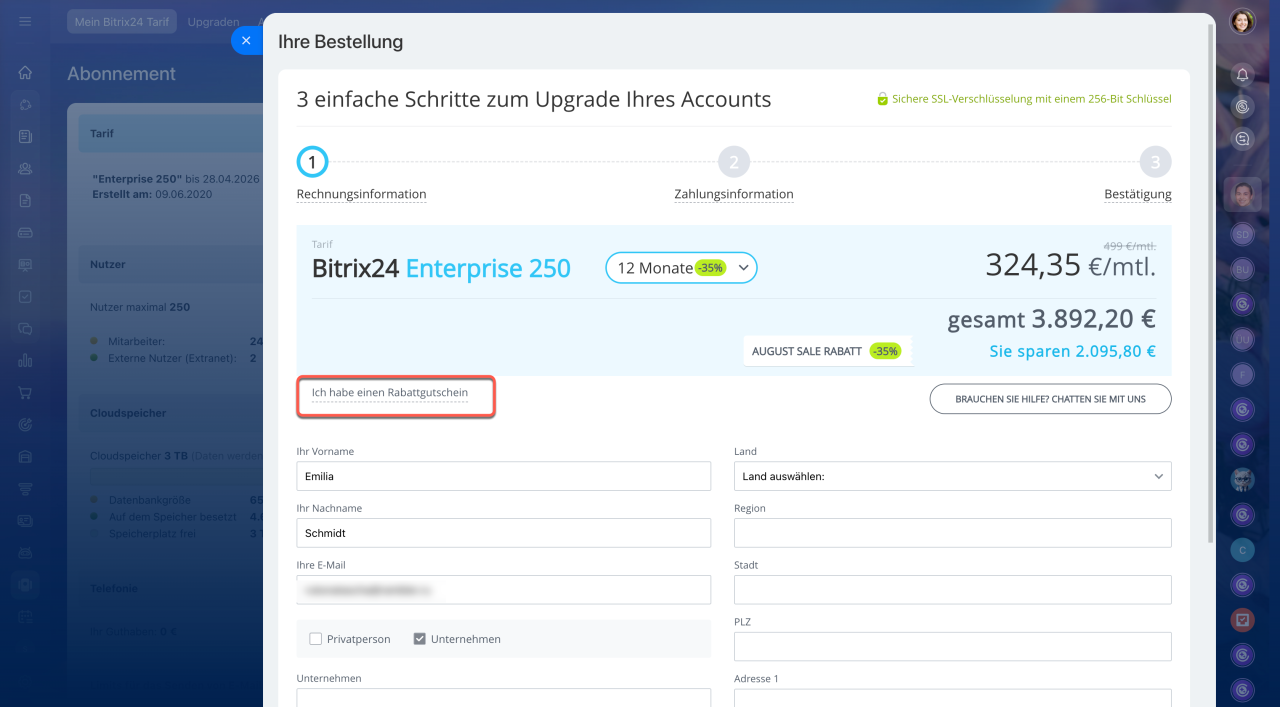Open the hamburger menu in the left sidebar
Image resolution: width=1280 pixels, height=707 pixels.
click(25, 21)
